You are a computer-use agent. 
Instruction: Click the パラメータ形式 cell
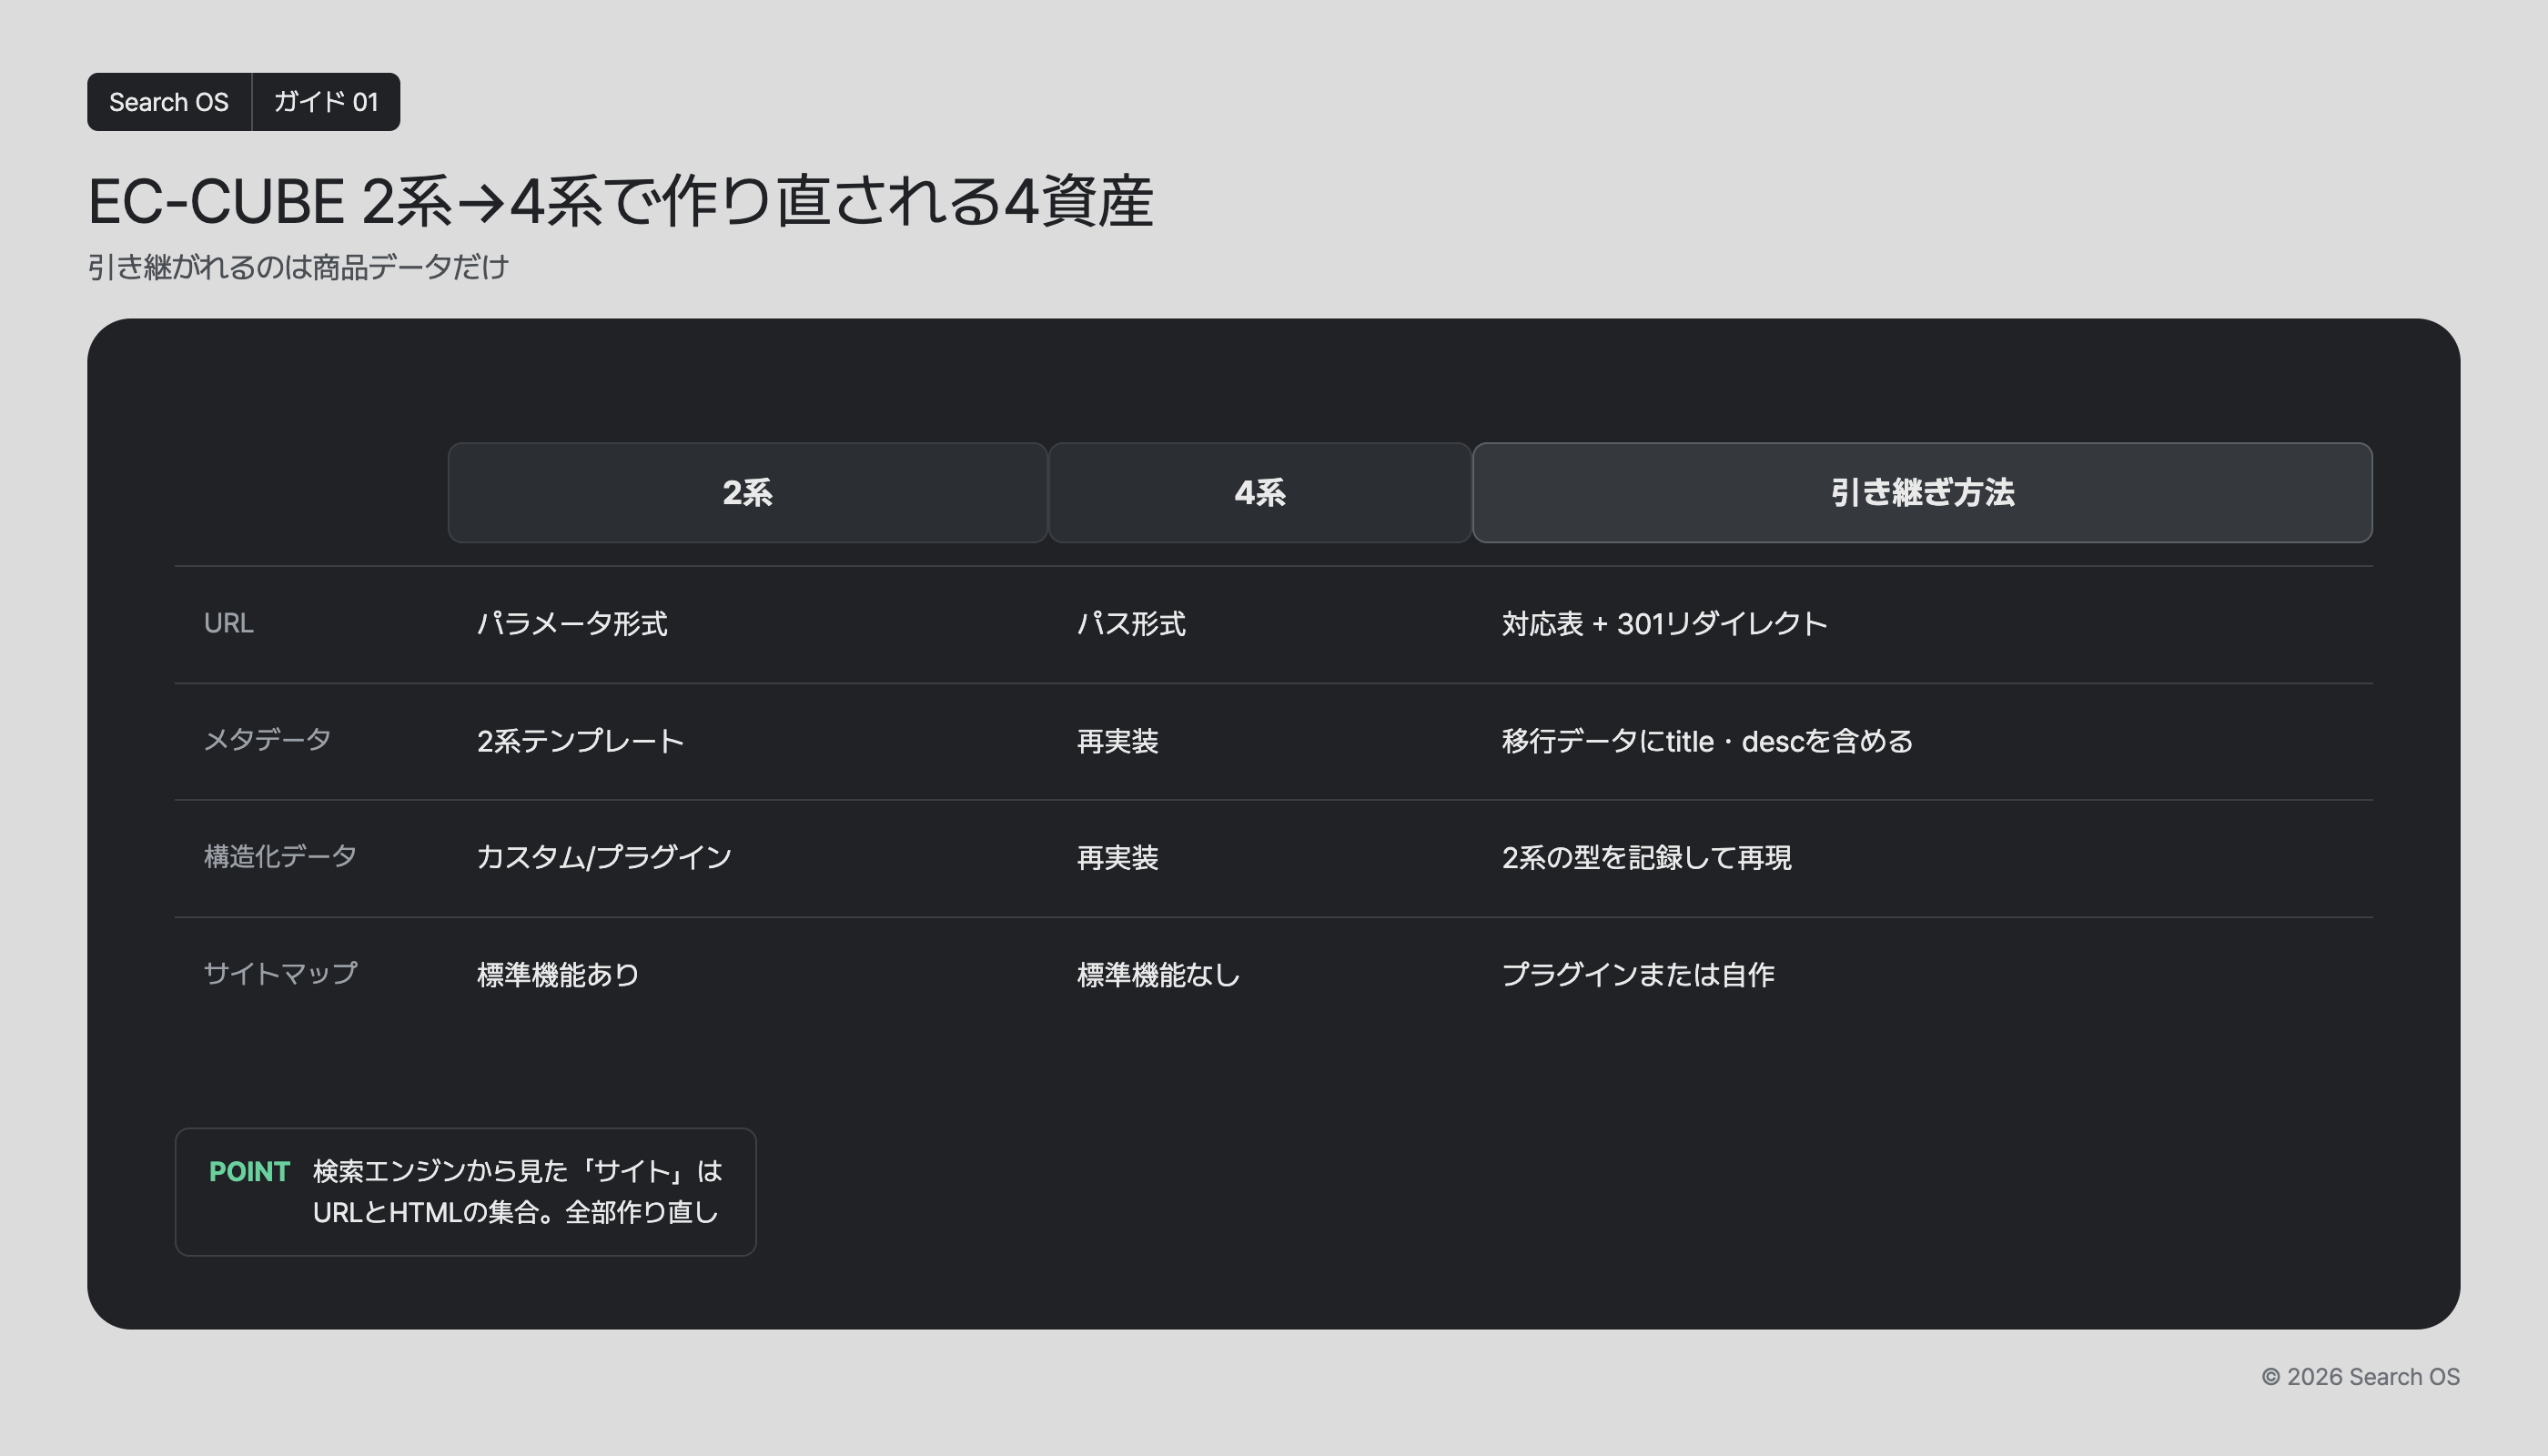(x=572, y=624)
